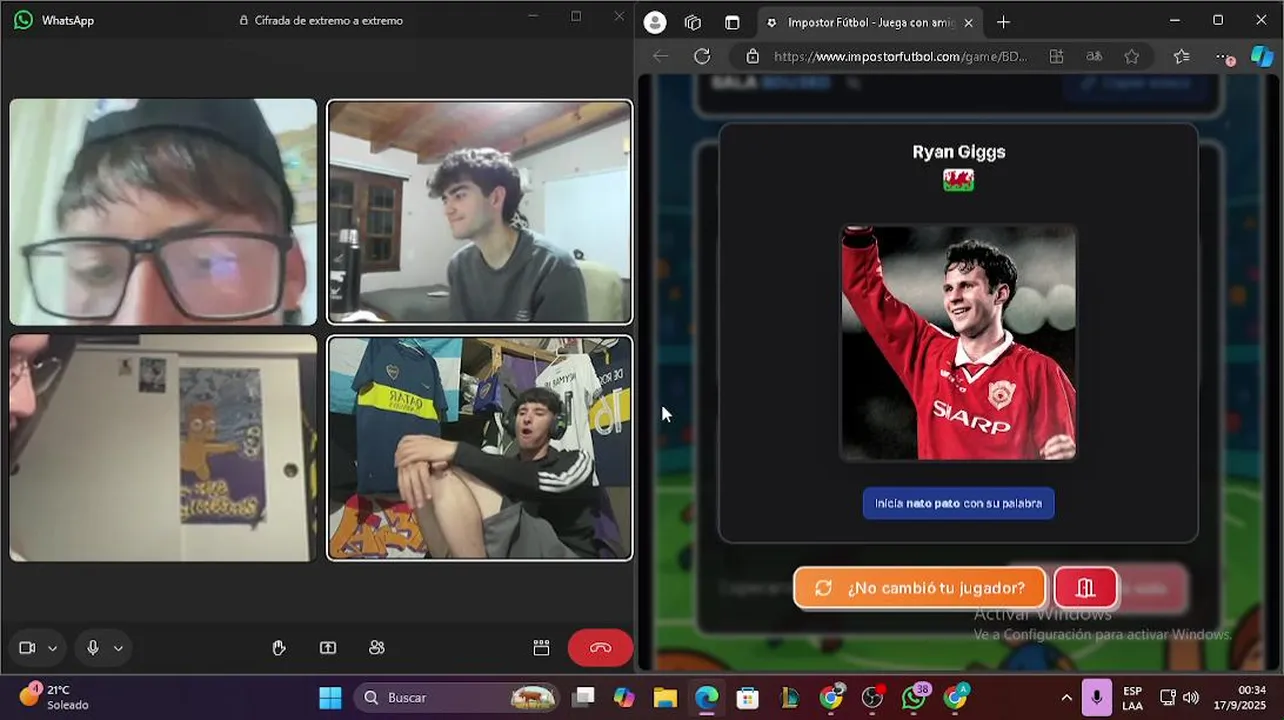Open Windows Start menu
Image resolution: width=1284 pixels, height=720 pixels.
tap(329, 697)
